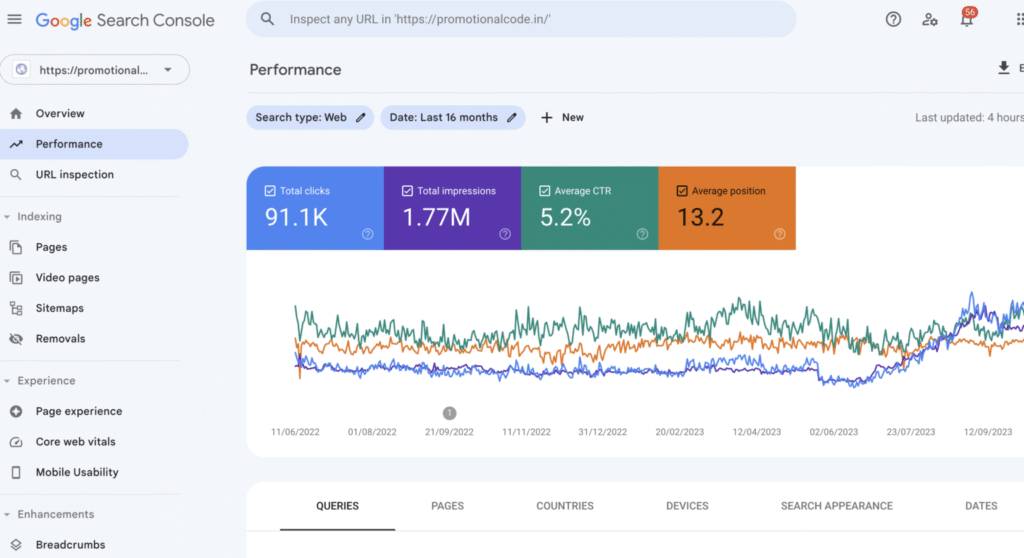
Task: Click the Average position help icon
Action: (x=779, y=234)
